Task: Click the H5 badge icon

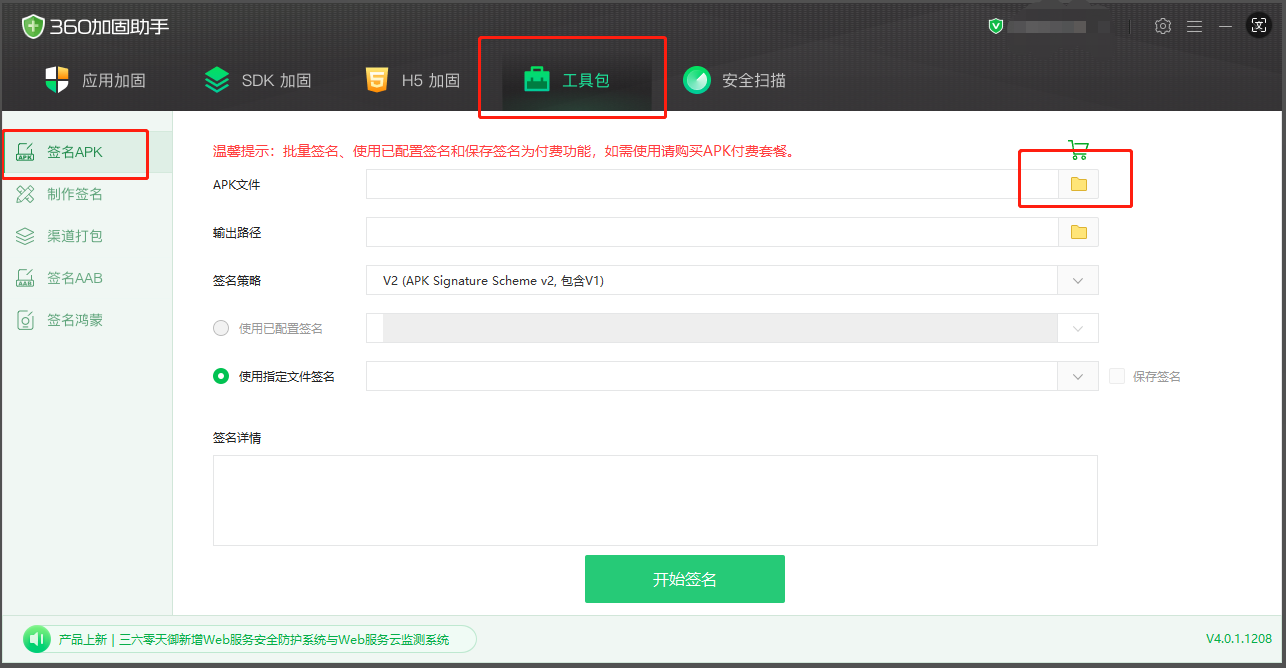Action: point(377,80)
